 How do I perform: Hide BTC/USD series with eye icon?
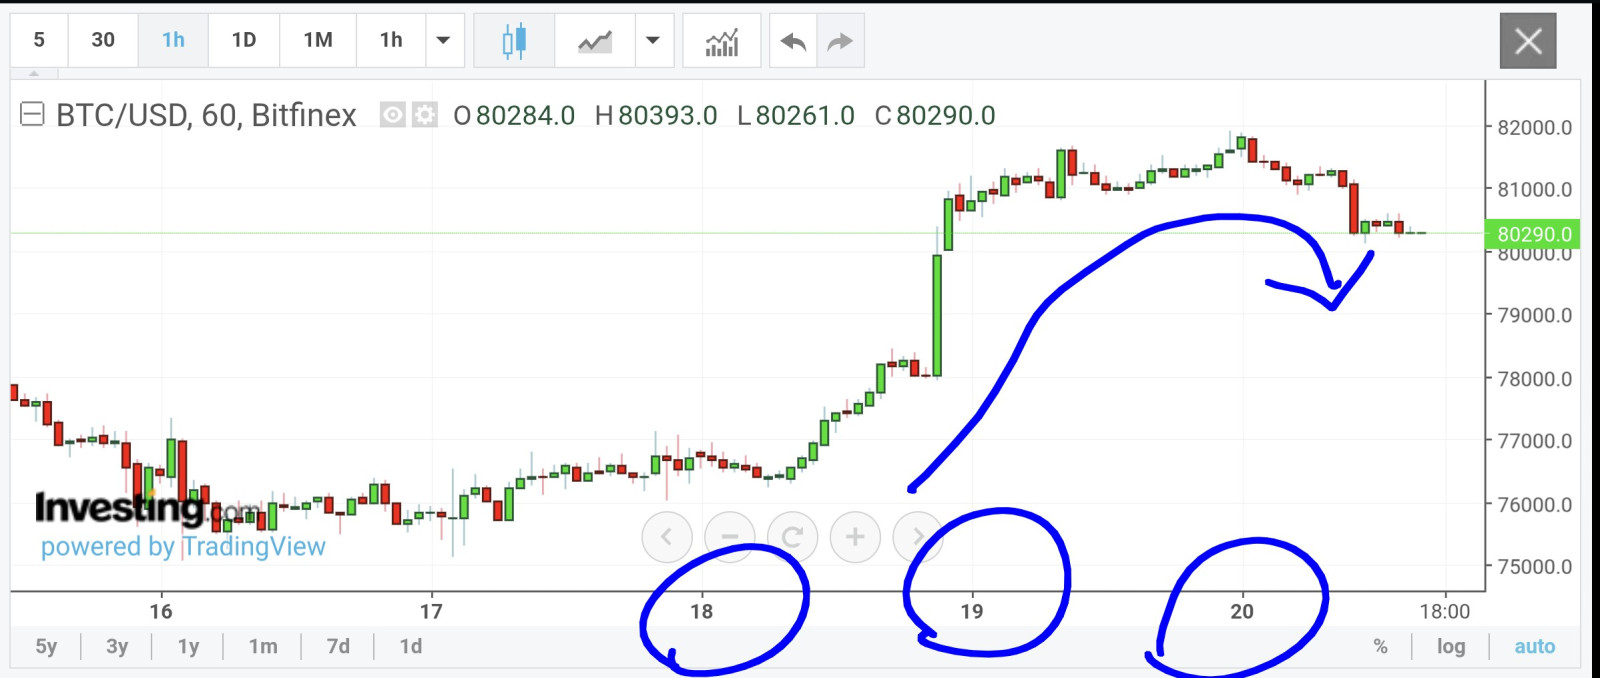click(393, 115)
